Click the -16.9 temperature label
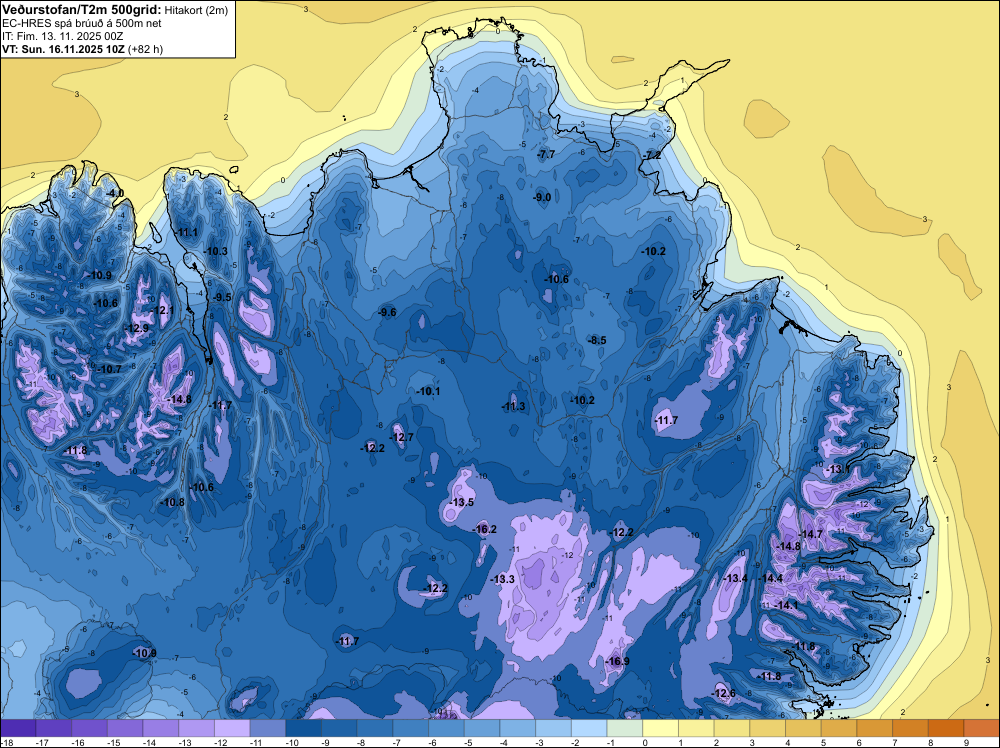 (x=617, y=661)
